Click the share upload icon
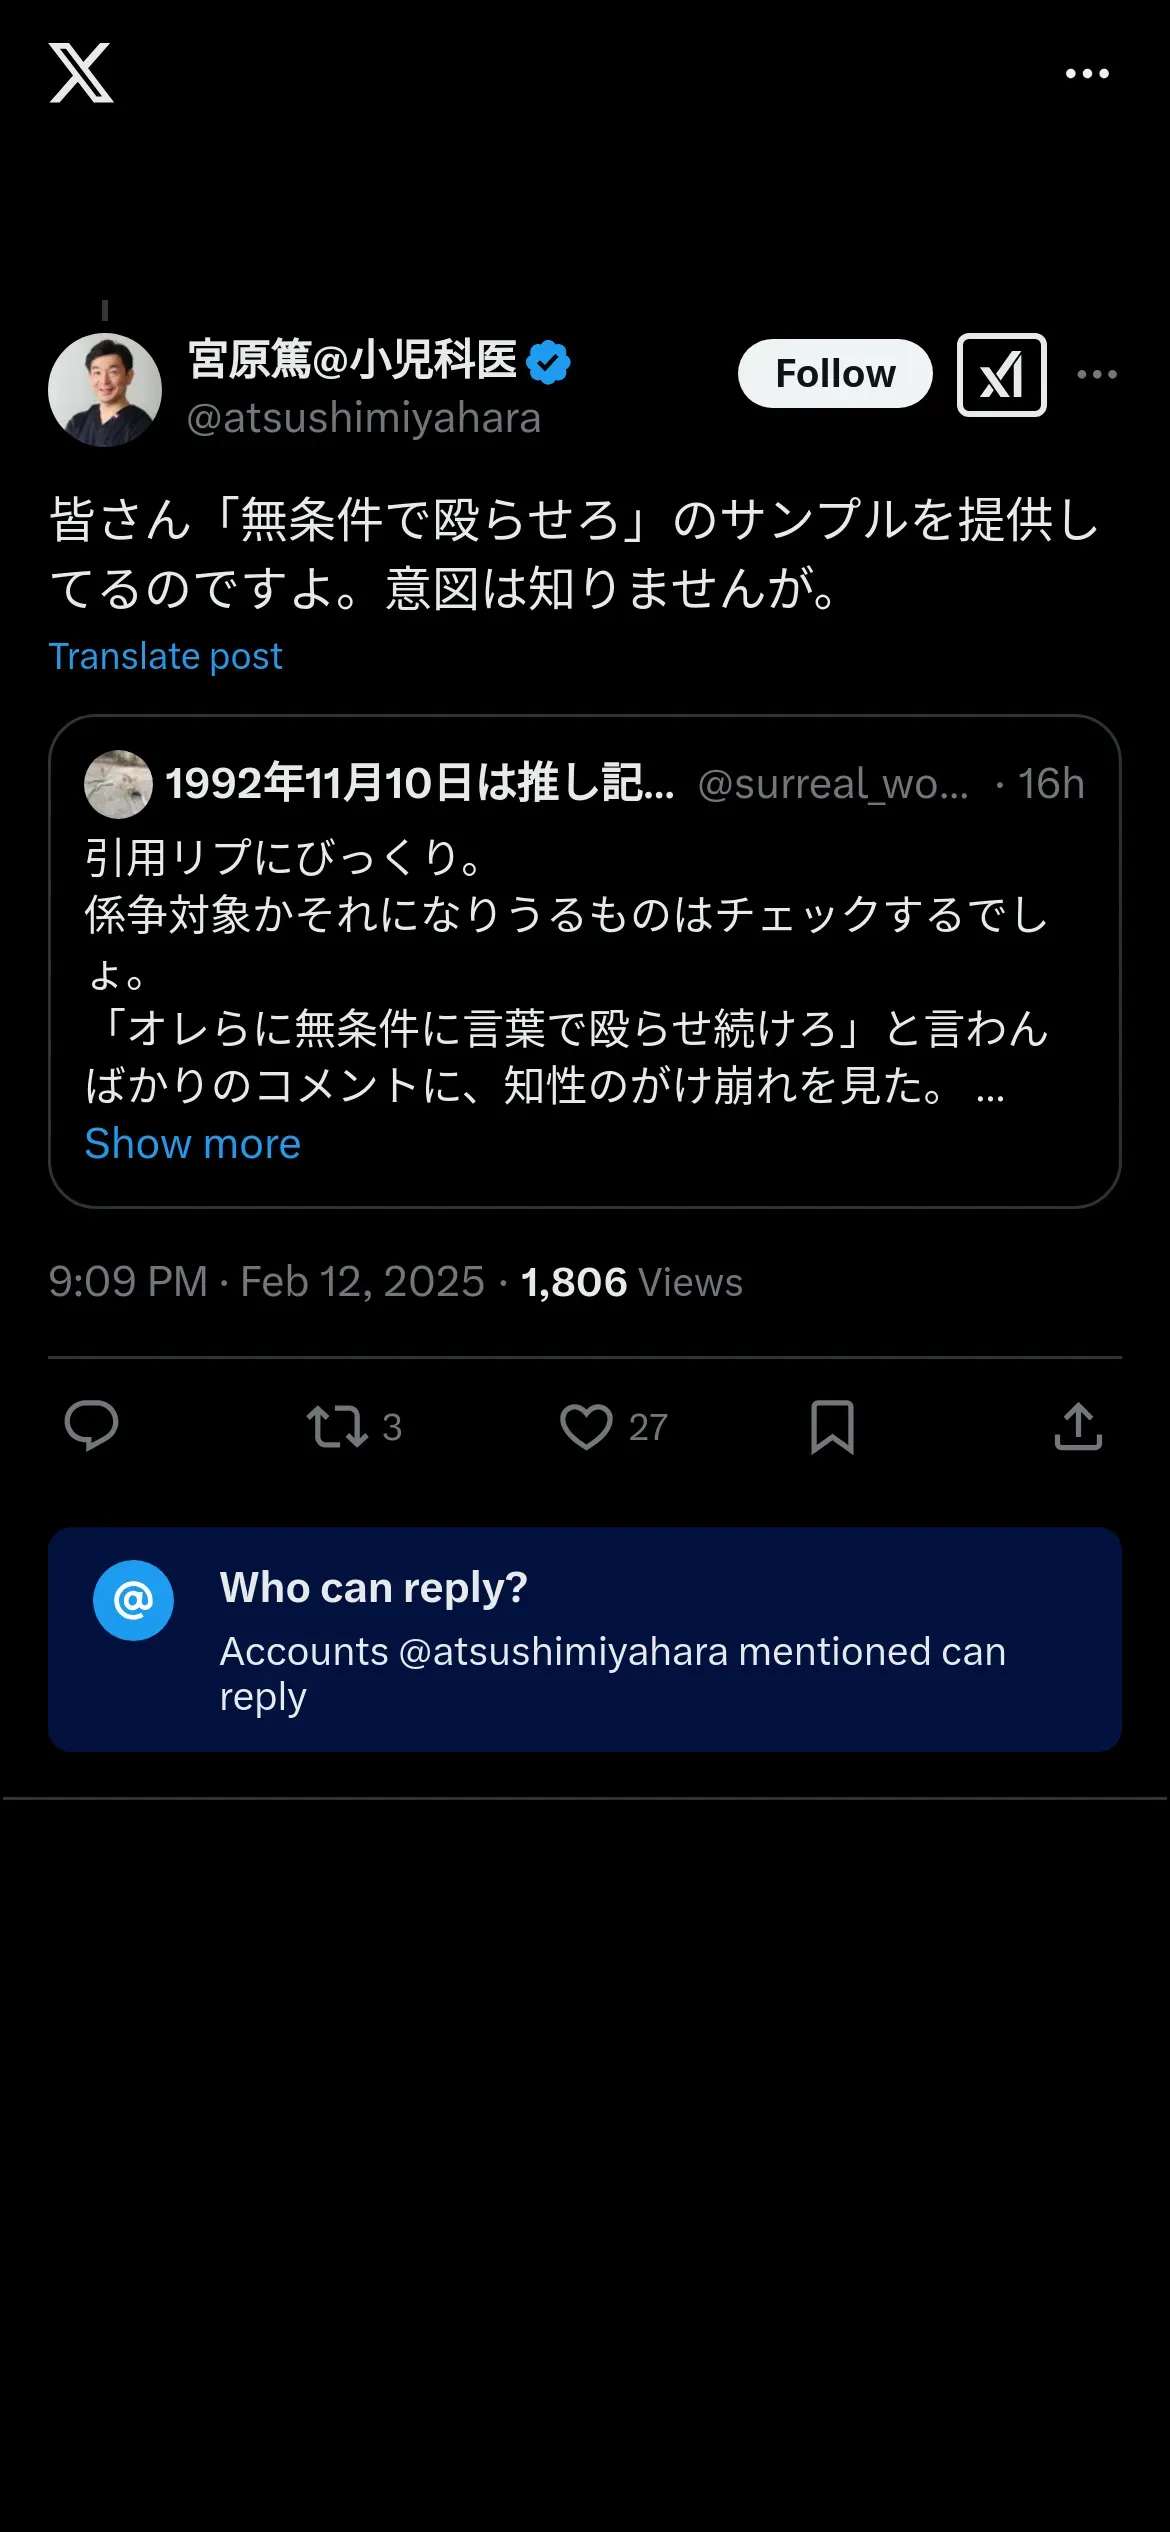Image resolution: width=1170 pixels, height=2532 pixels. (x=1078, y=1427)
